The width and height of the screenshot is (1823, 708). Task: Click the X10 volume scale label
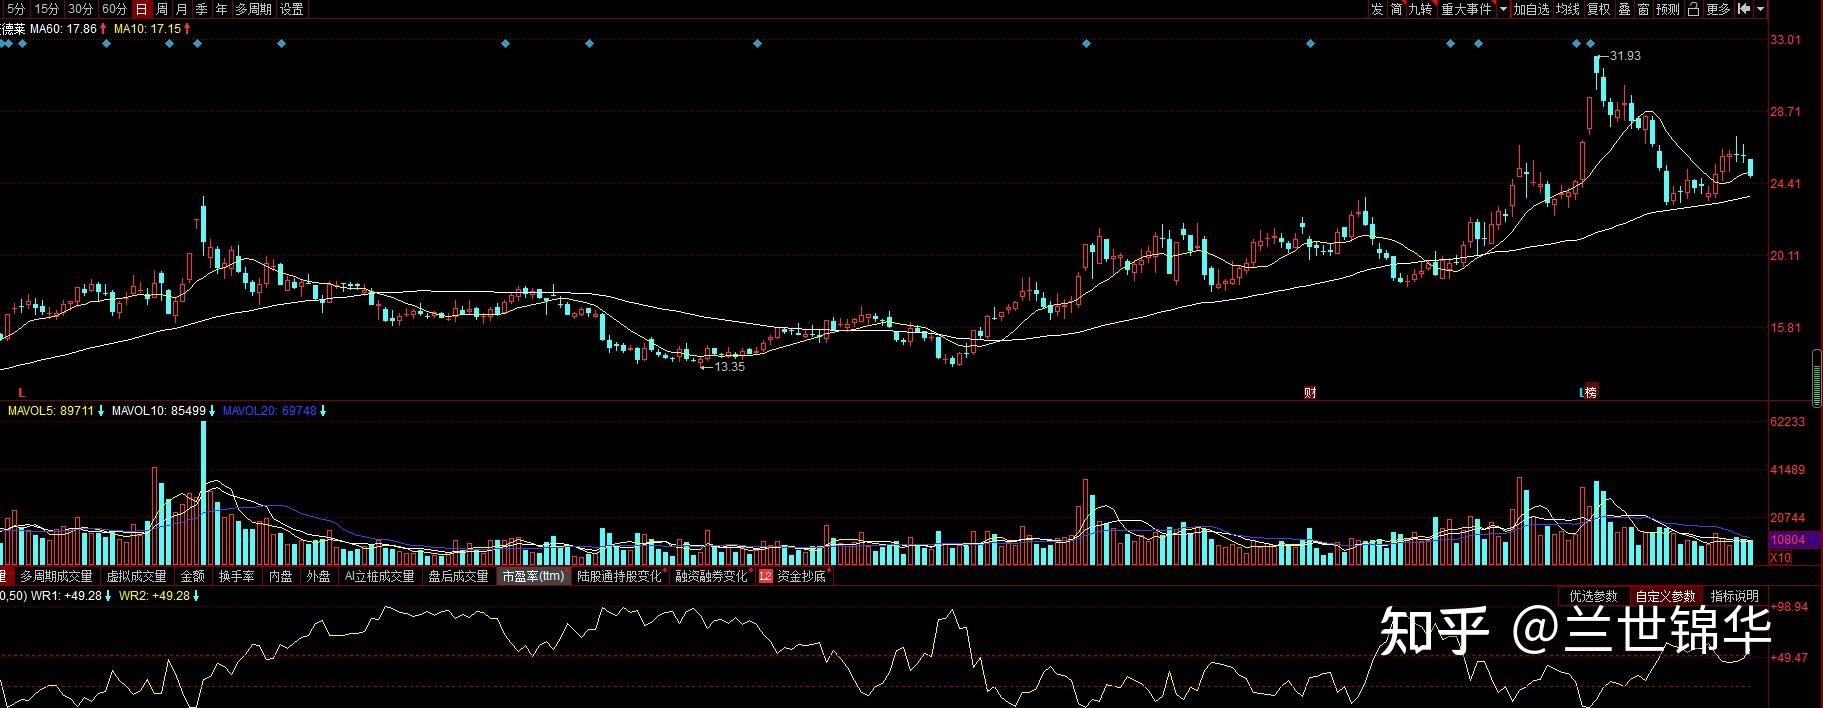(x=1781, y=557)
